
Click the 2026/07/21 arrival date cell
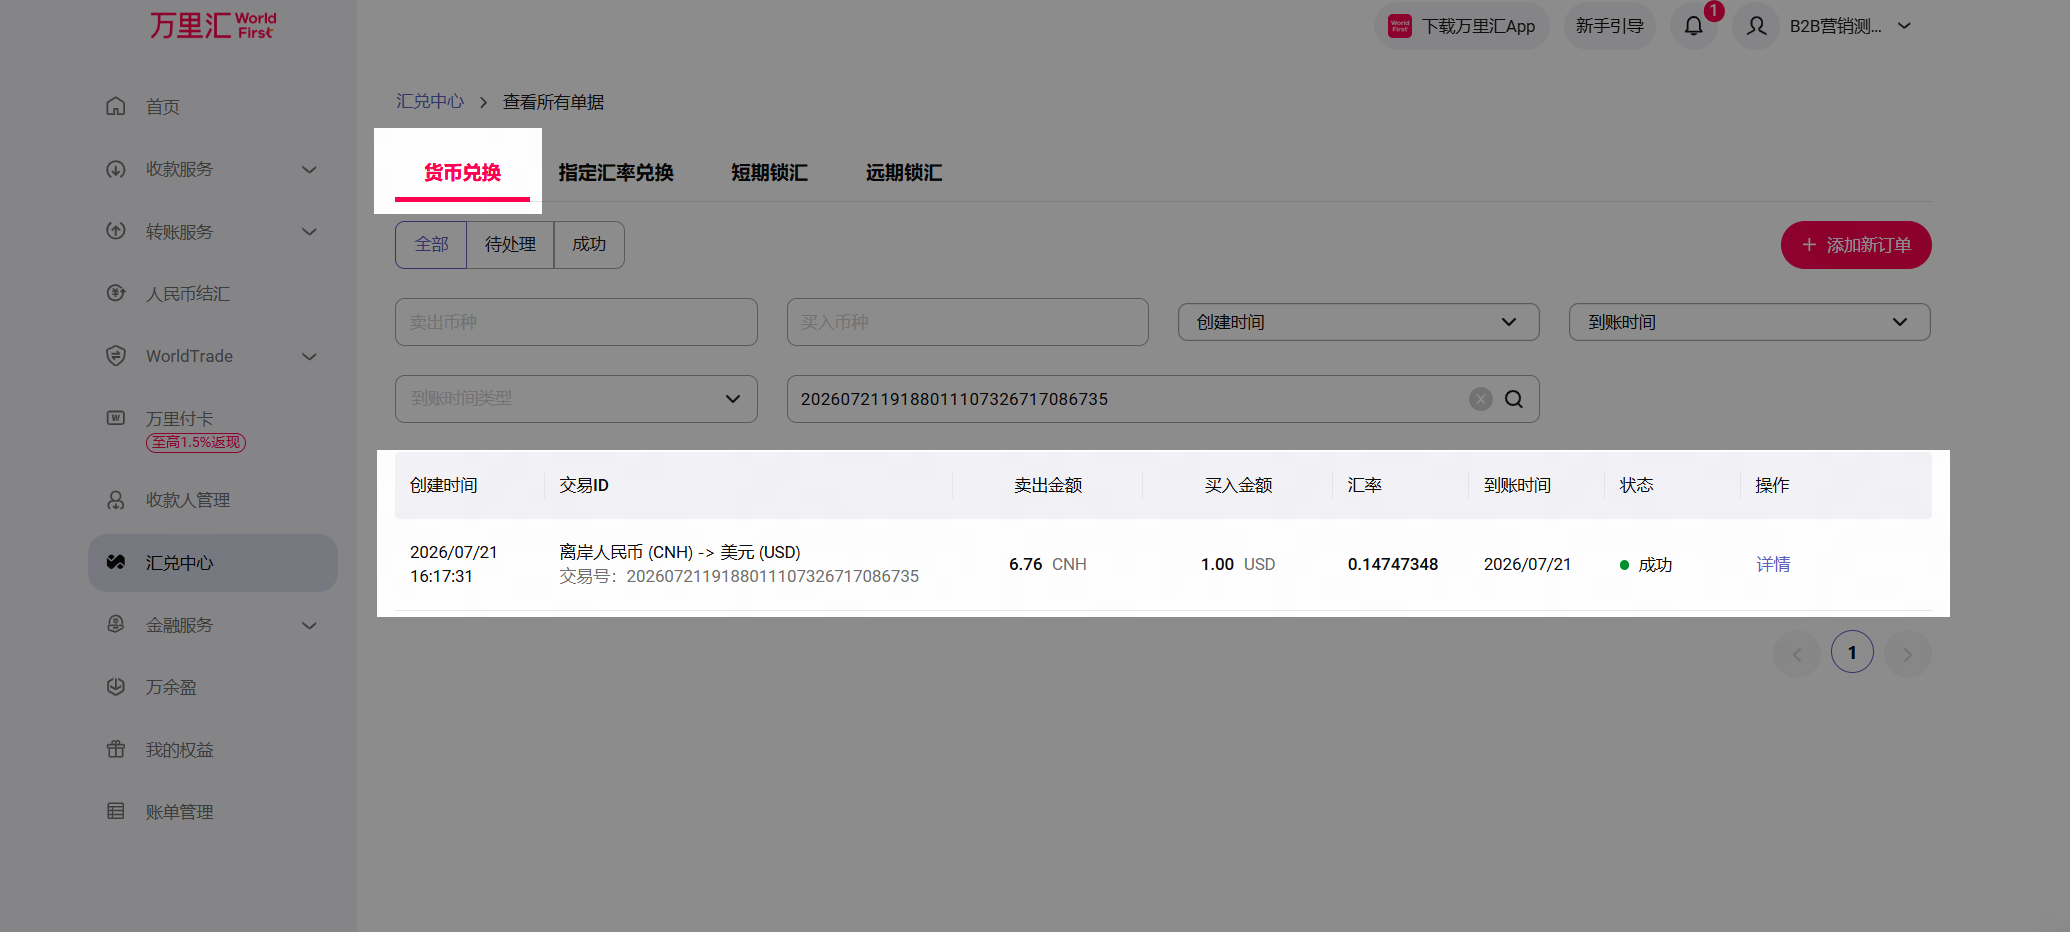point(1527,564)
